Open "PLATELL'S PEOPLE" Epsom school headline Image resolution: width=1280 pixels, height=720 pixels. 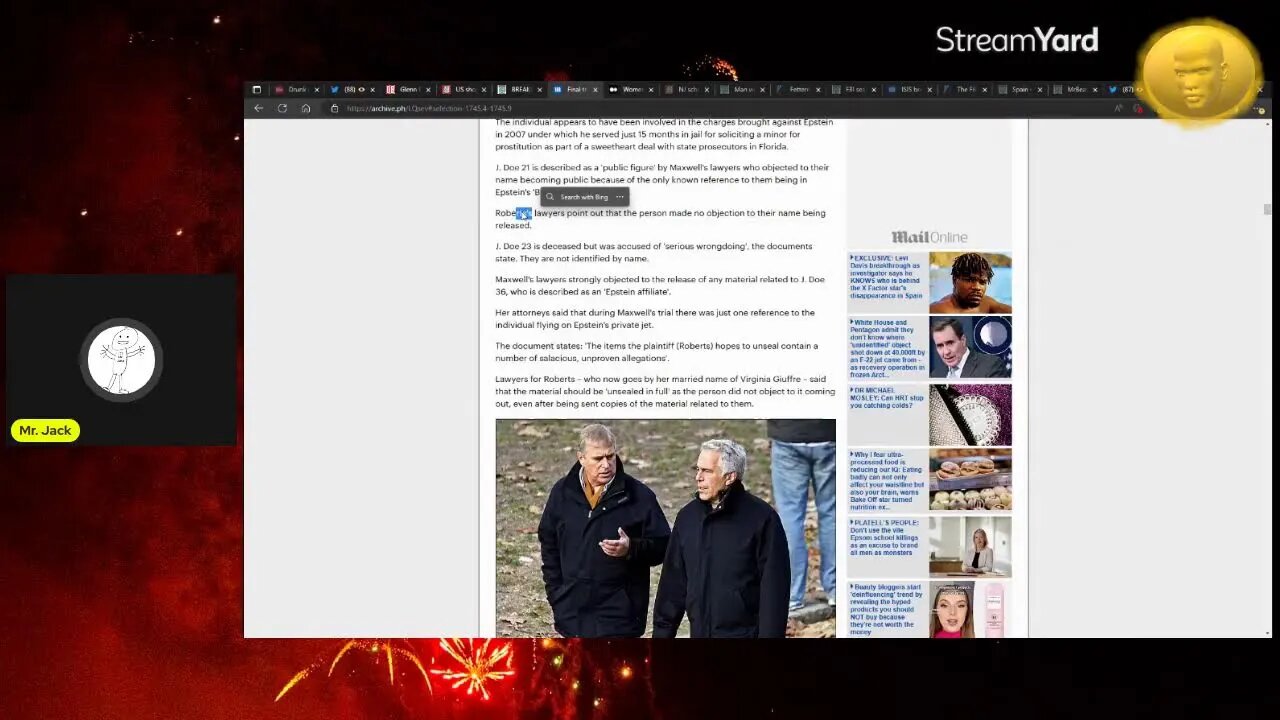point(887,537)
